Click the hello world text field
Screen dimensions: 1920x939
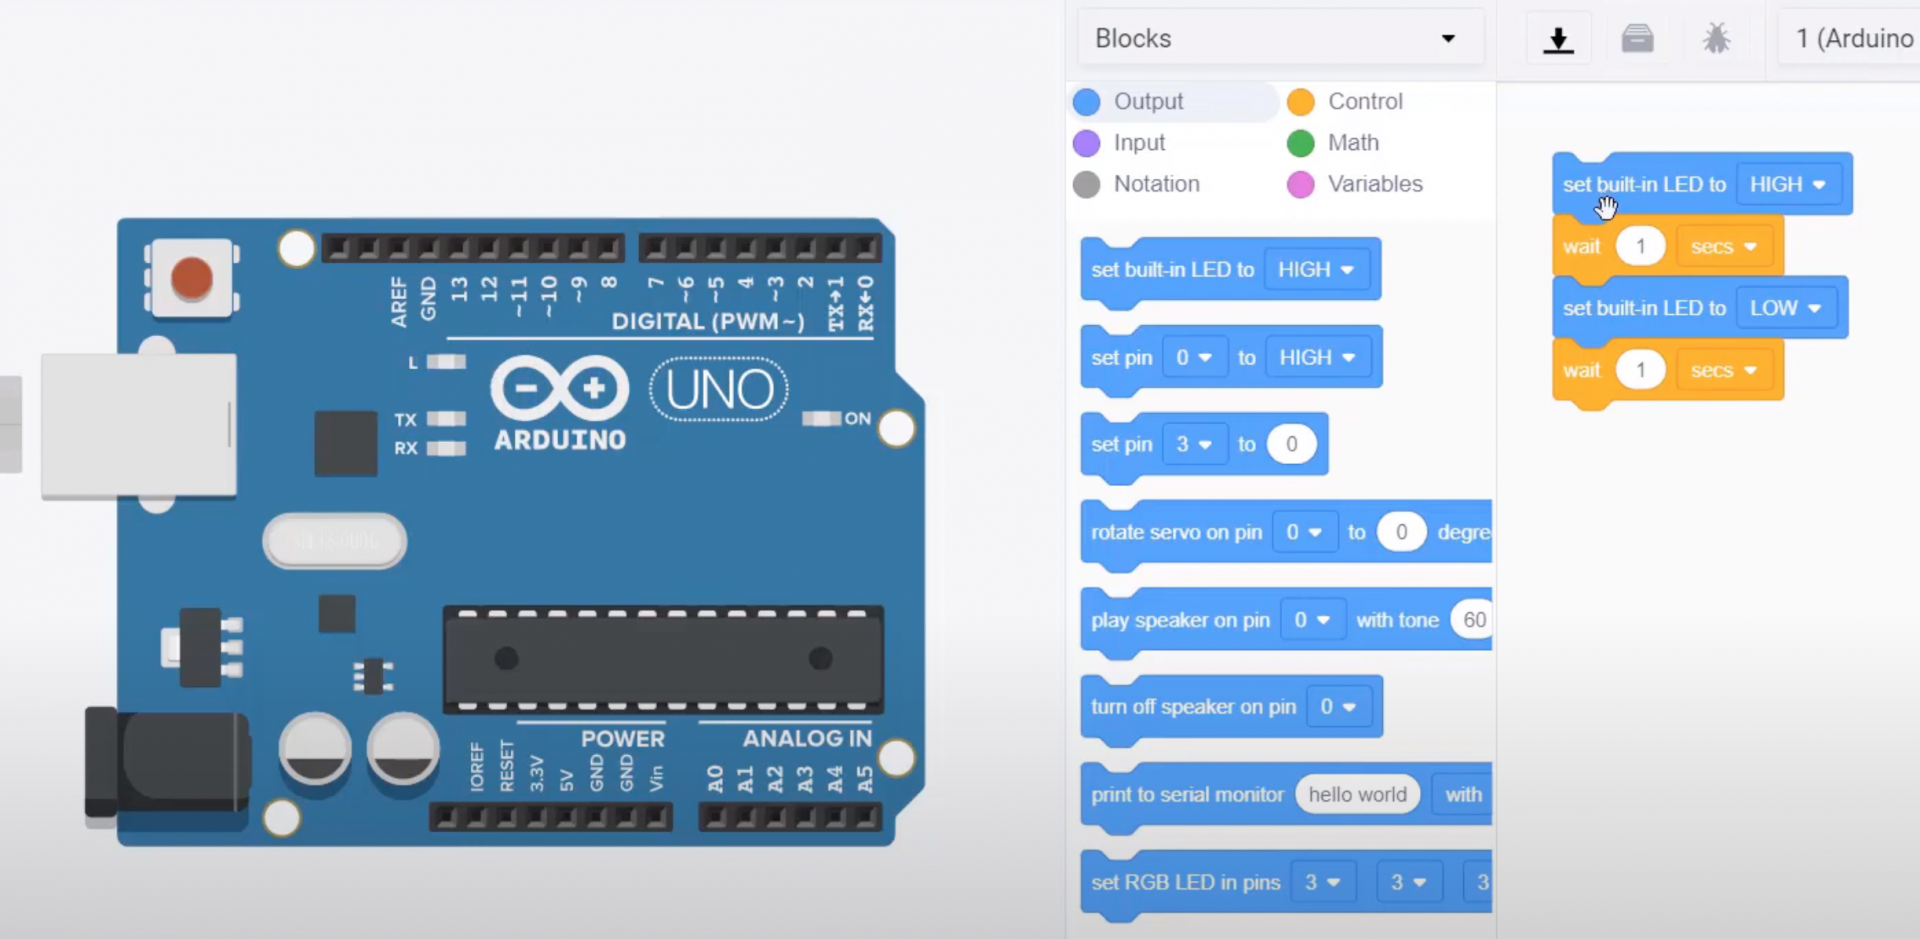1357,794
